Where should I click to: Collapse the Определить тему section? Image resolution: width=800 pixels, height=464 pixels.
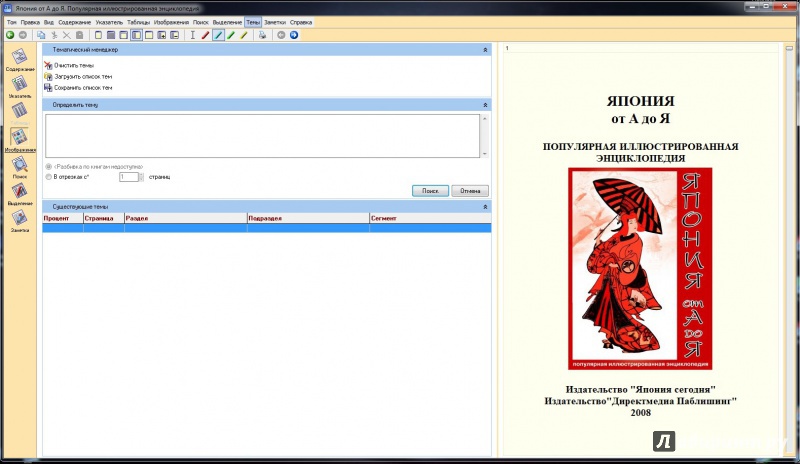pos(485,105)
